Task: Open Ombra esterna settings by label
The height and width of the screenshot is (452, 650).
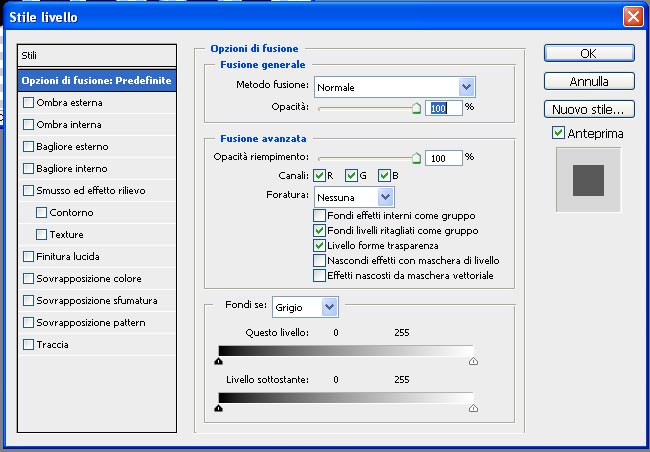Action: 69,102
